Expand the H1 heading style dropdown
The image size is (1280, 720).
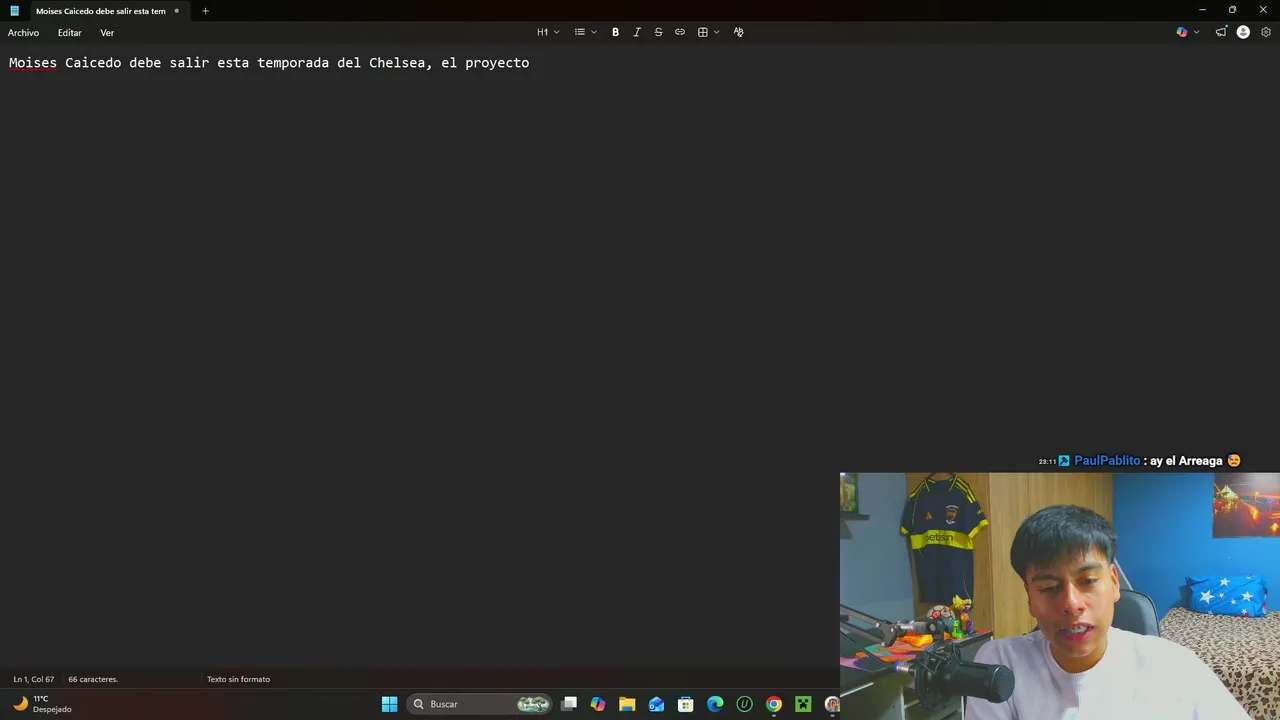[548, 32]
